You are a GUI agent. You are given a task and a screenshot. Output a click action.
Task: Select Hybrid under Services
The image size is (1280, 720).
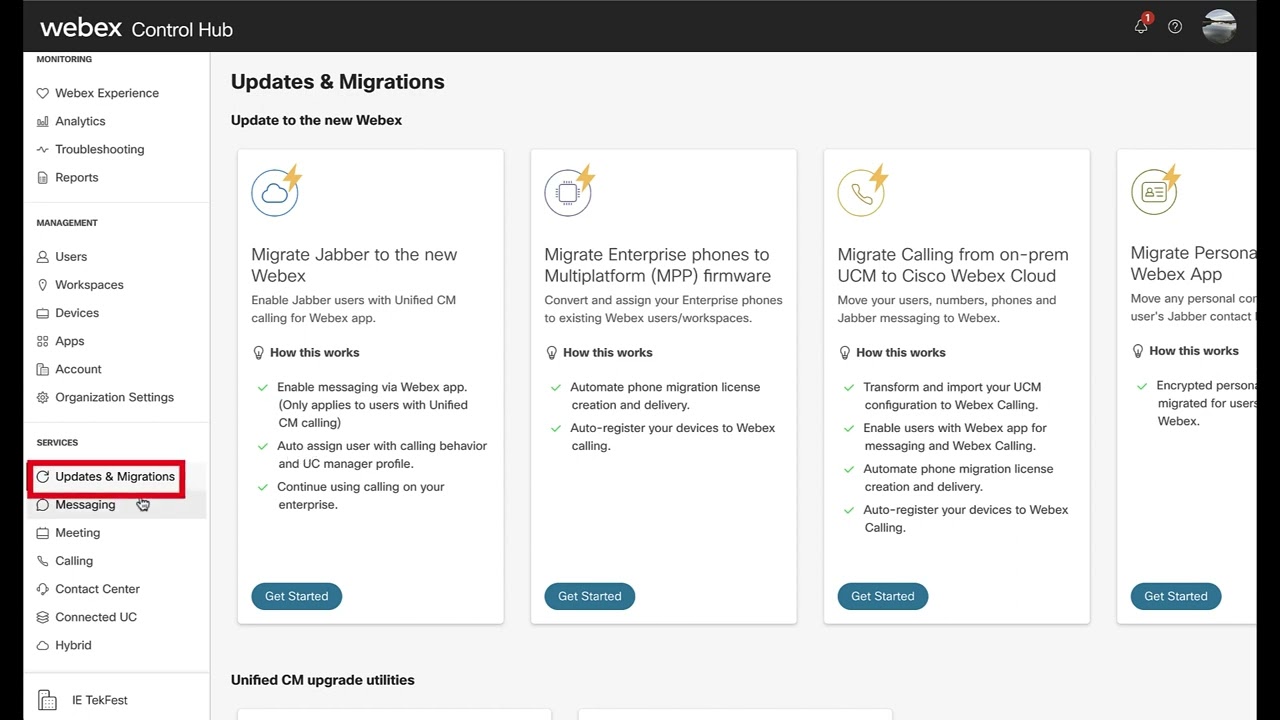(73, 645)
